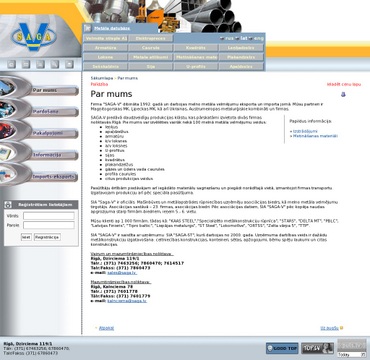Click the Reģistrācija button
The height and width of the screenshot is (360, 370).
[47, 237]
